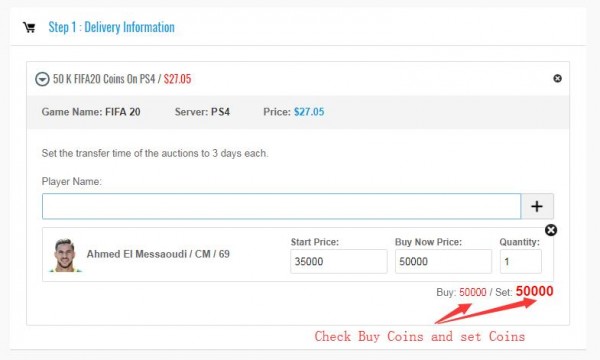Image resolution: width=600 pixels, height=360 pixels.
Task: Click the bold Set 50000 coins value
Action: [x=534, y=291]
